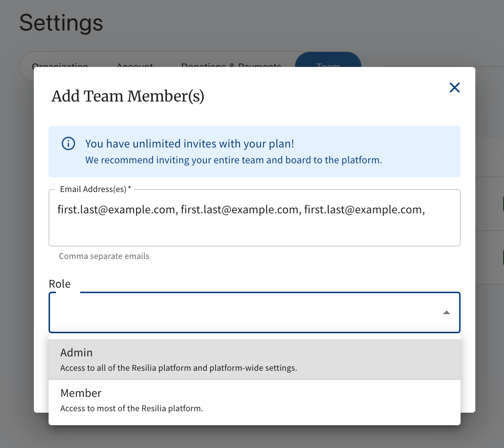Click 'You have unlimited invites with your plan!' text
Screen dimensions: 504x448
[189, 144]
